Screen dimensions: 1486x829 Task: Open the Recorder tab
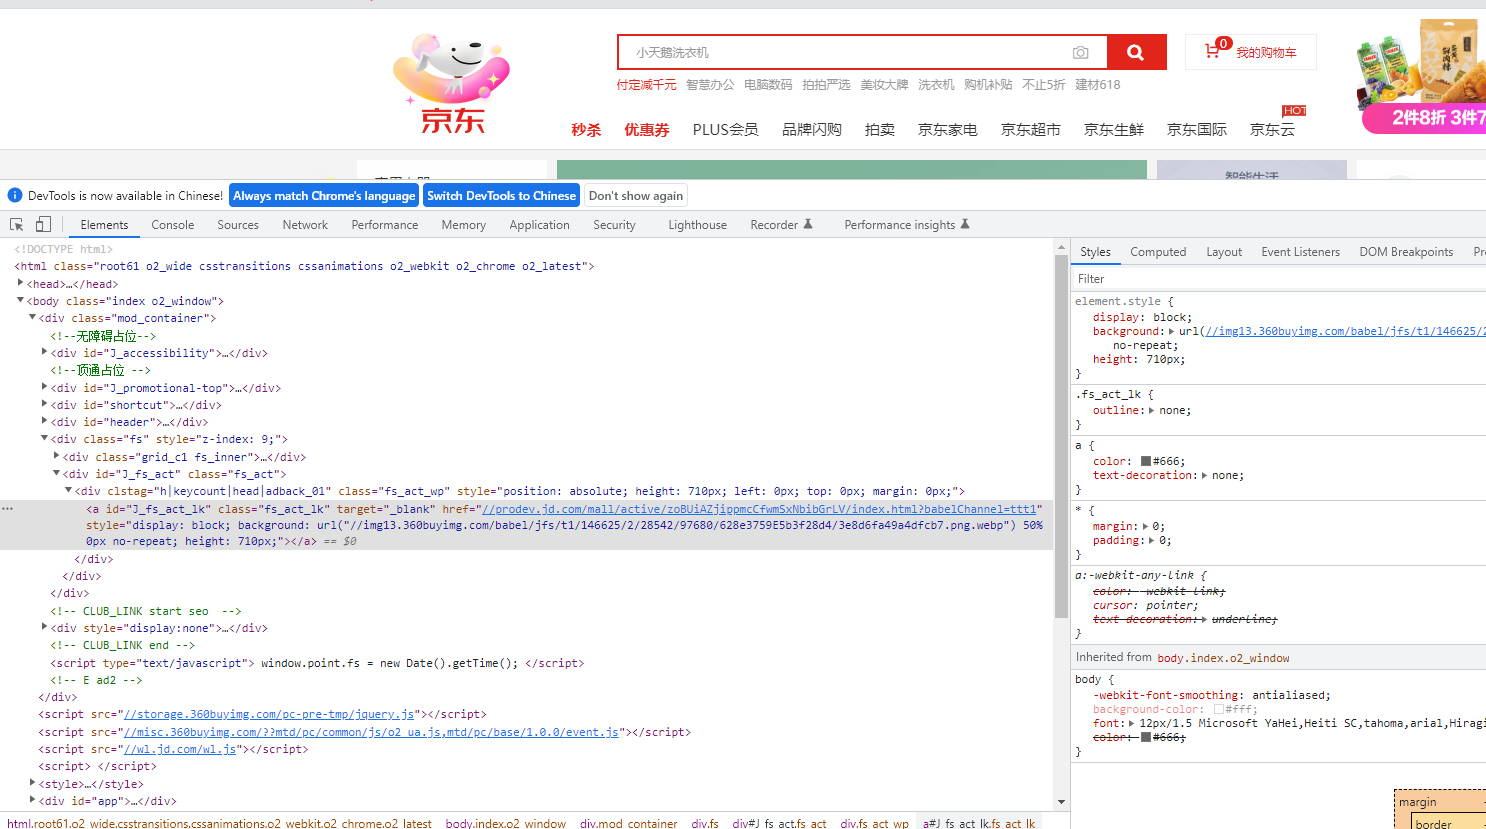click(781, 225)
